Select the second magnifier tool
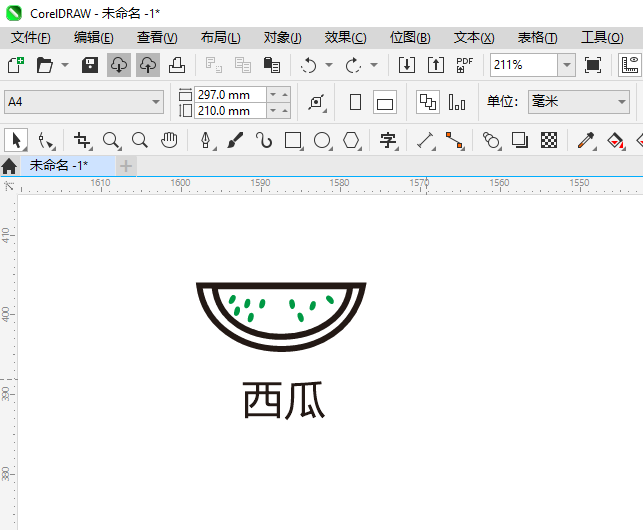This screenshot has width=643, height=530. coord(140,141)
